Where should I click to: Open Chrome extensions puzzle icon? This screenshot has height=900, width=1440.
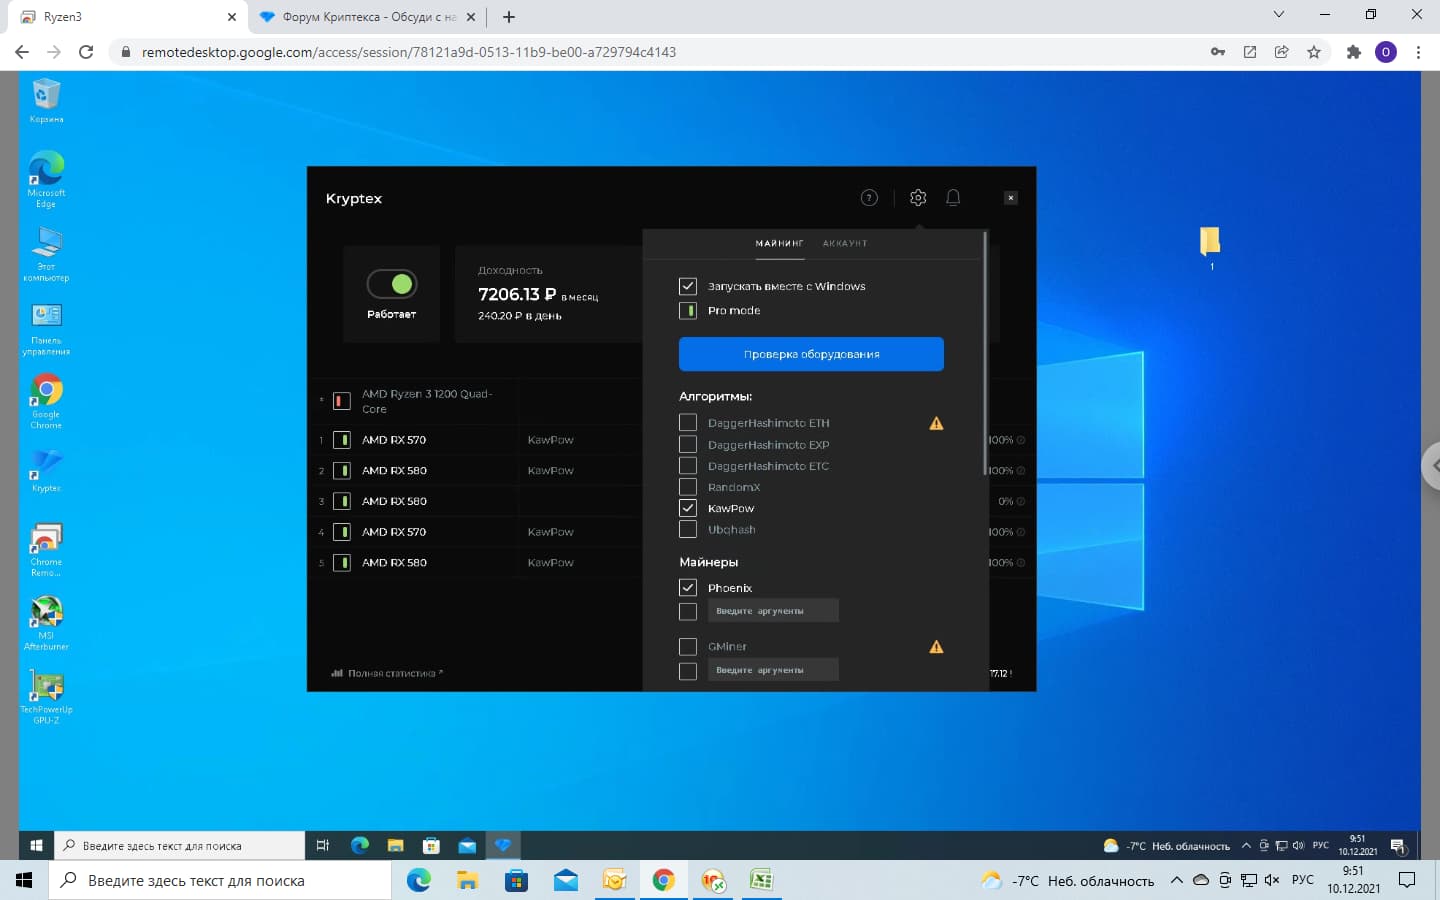(x=1354, y=52)
